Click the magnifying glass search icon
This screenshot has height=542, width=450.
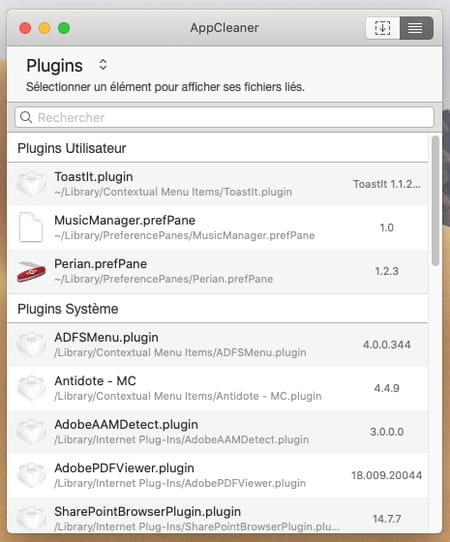pyautogui.click(x=26, y=117)
